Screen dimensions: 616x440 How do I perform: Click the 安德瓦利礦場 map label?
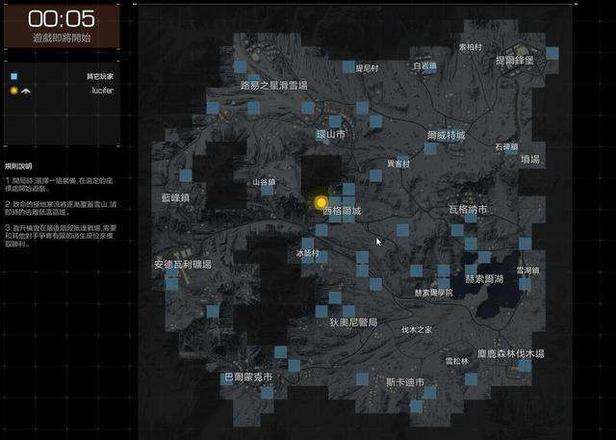183,264
